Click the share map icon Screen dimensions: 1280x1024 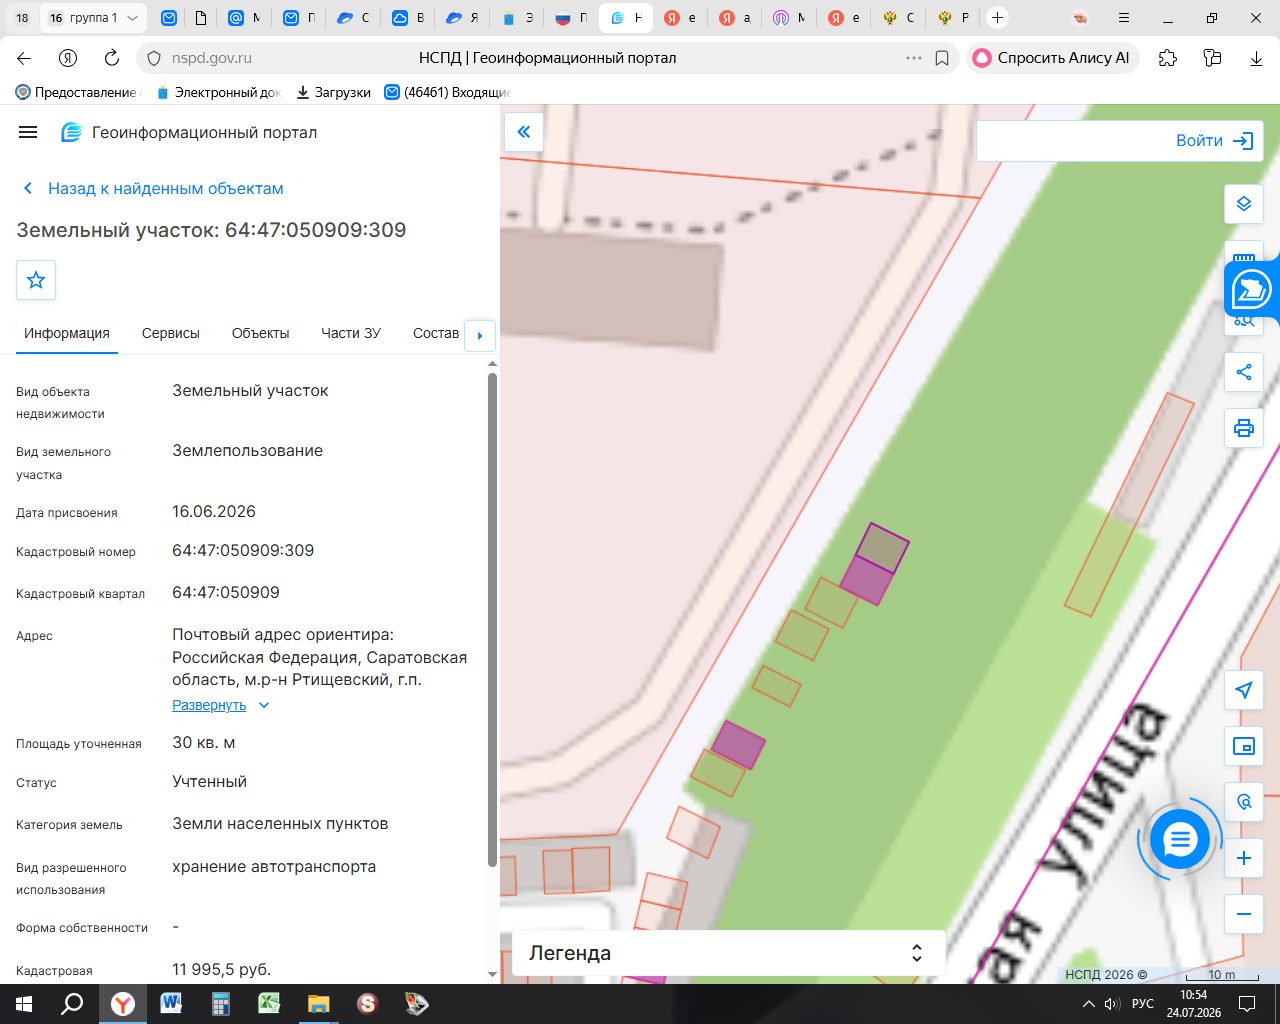click(x=1244, y=372)
